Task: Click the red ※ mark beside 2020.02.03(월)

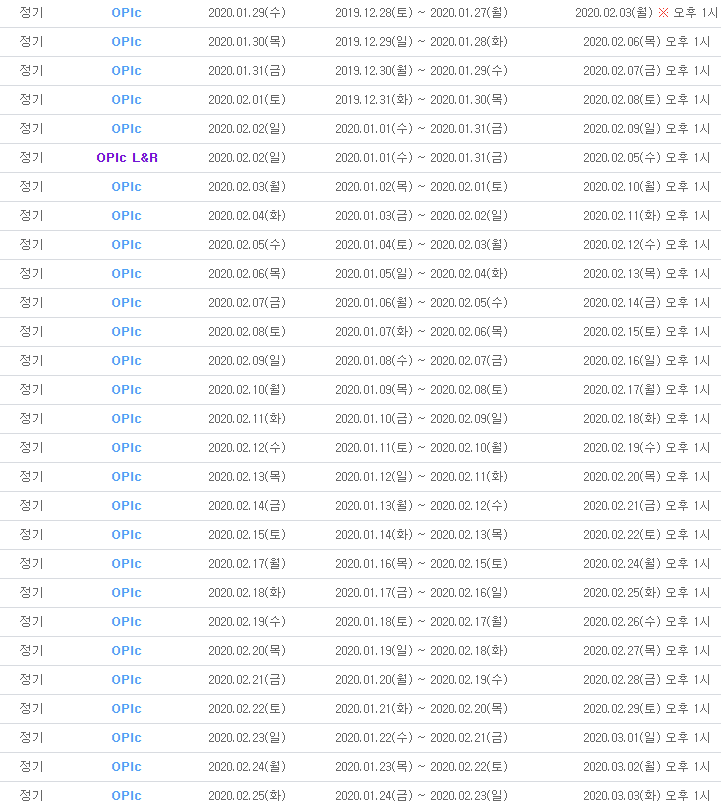Action: (663, 12)
